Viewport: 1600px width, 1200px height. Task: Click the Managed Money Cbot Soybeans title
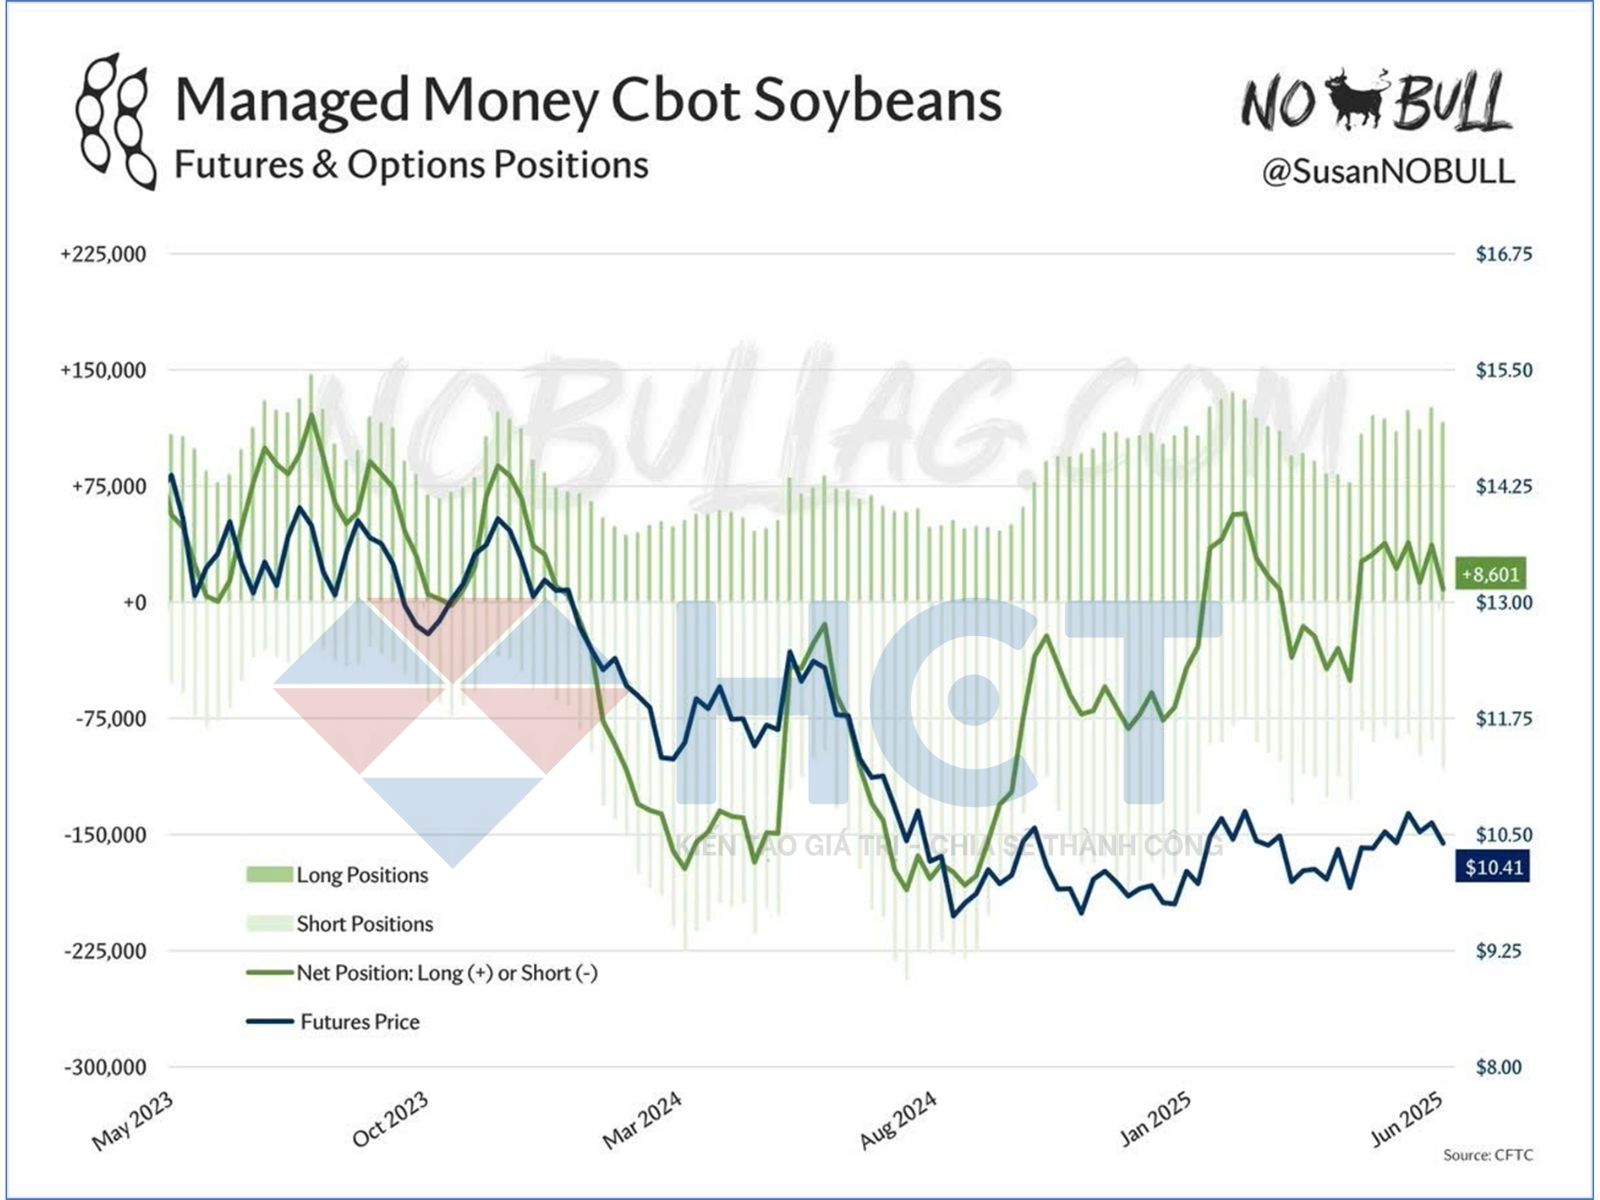pyautogui.click(x=588, y=100)
